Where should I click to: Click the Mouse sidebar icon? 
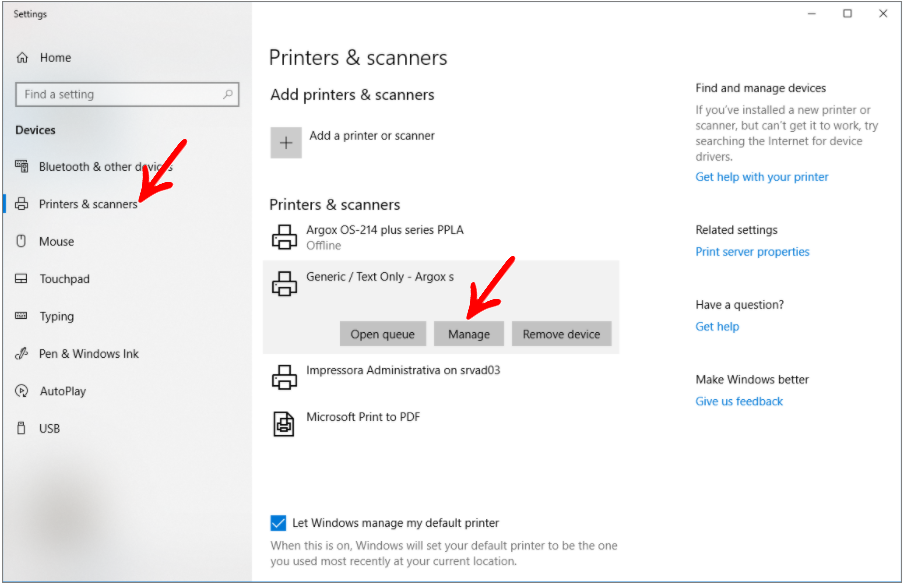point(21,241)
